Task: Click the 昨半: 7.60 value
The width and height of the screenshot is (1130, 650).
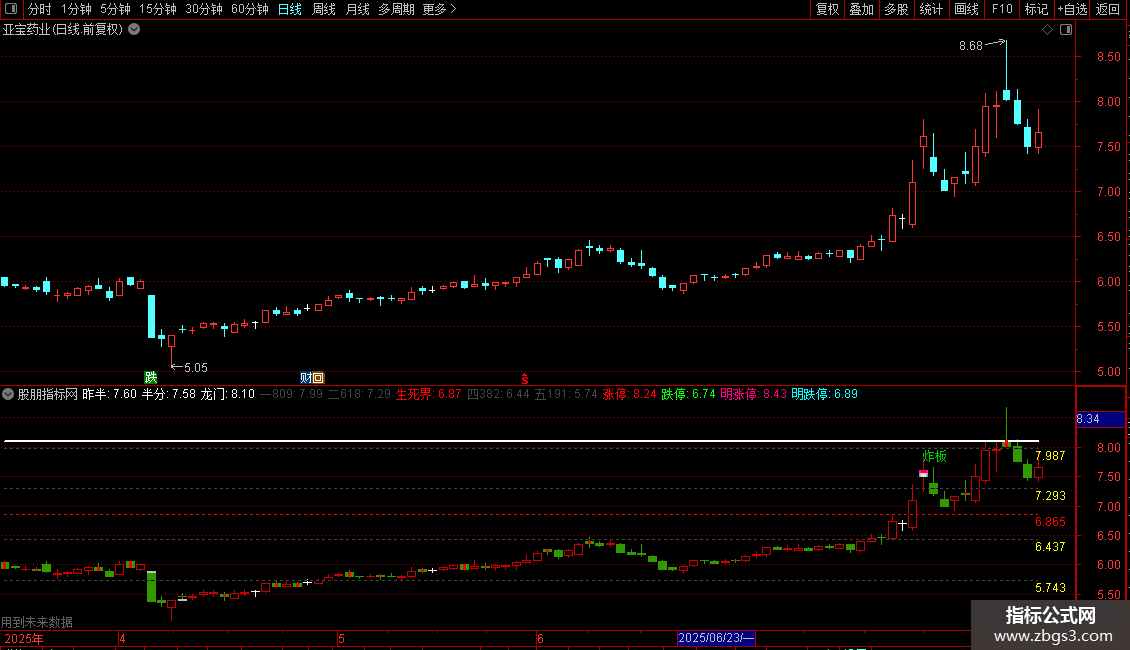Action: click(110, 394)
